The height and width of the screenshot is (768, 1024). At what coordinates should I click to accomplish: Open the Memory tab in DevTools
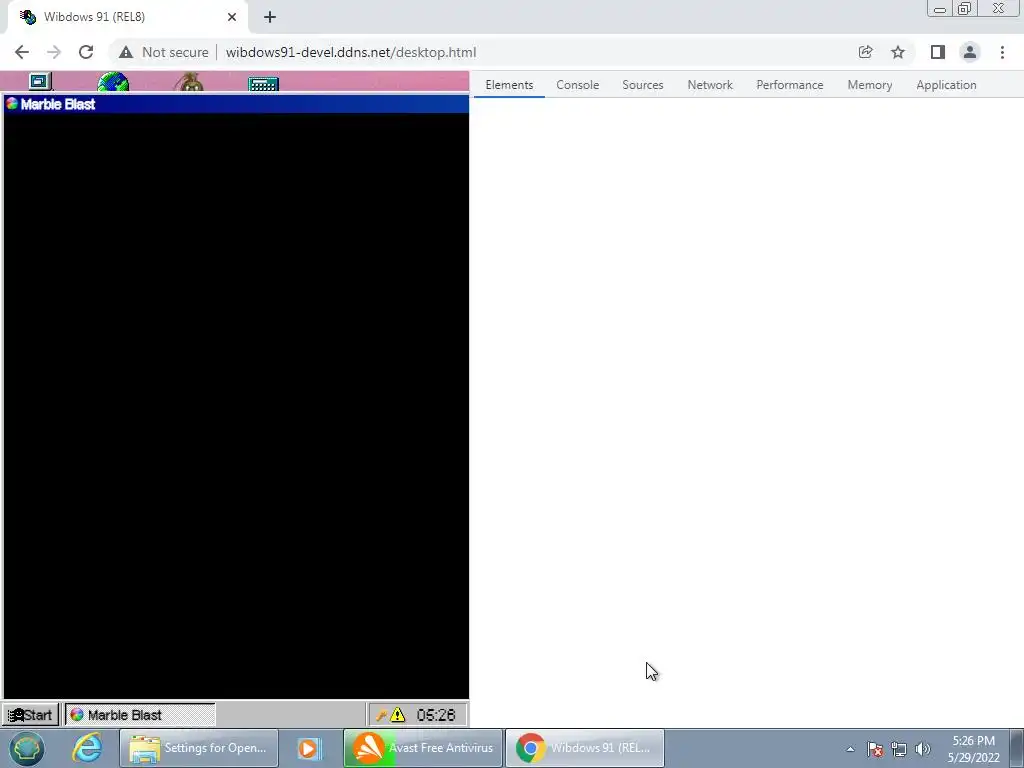[869, 85]
